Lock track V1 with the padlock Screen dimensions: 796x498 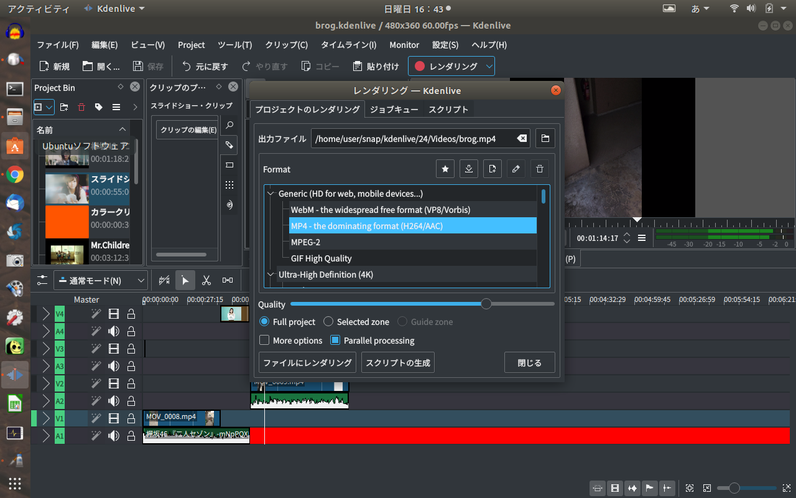(x=131, y=418)
